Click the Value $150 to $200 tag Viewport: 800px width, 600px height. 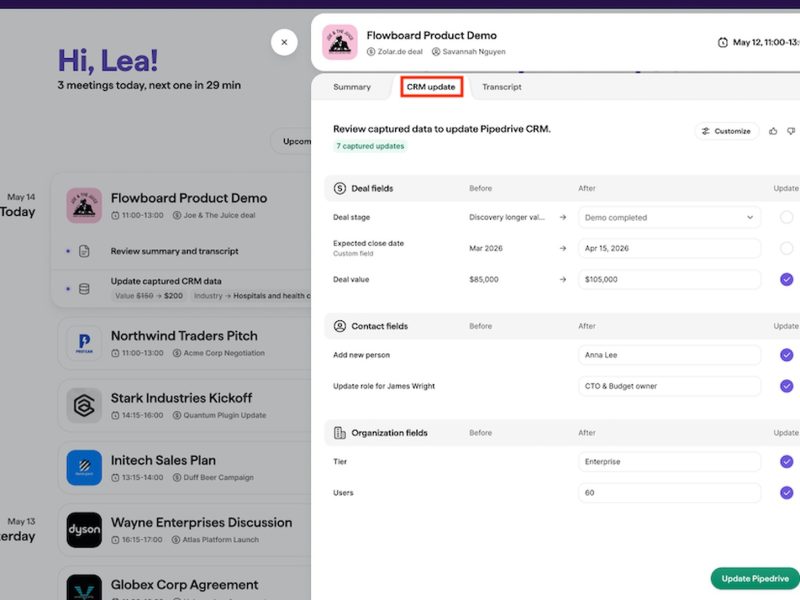click(x=148, y=296)
